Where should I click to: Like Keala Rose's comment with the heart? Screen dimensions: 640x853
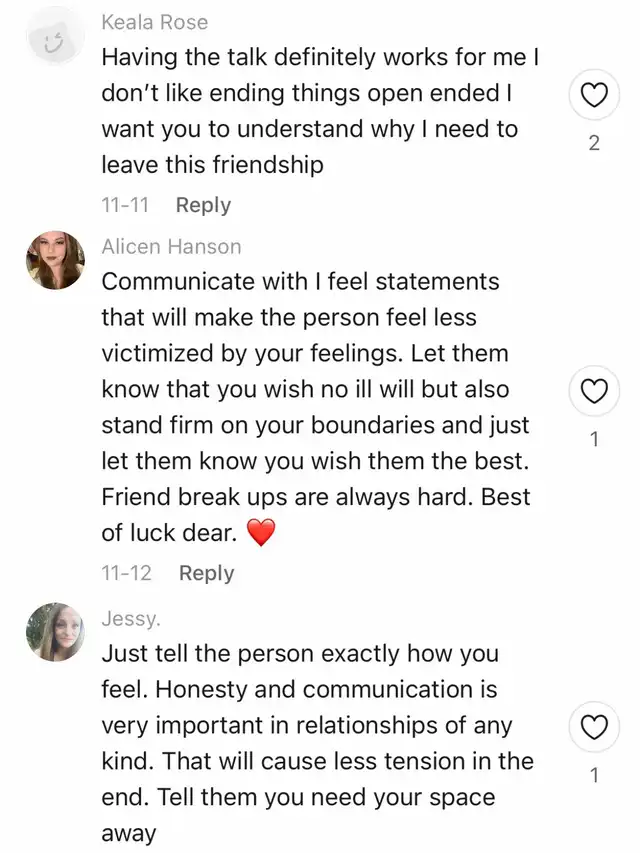[x=594, y=96]
